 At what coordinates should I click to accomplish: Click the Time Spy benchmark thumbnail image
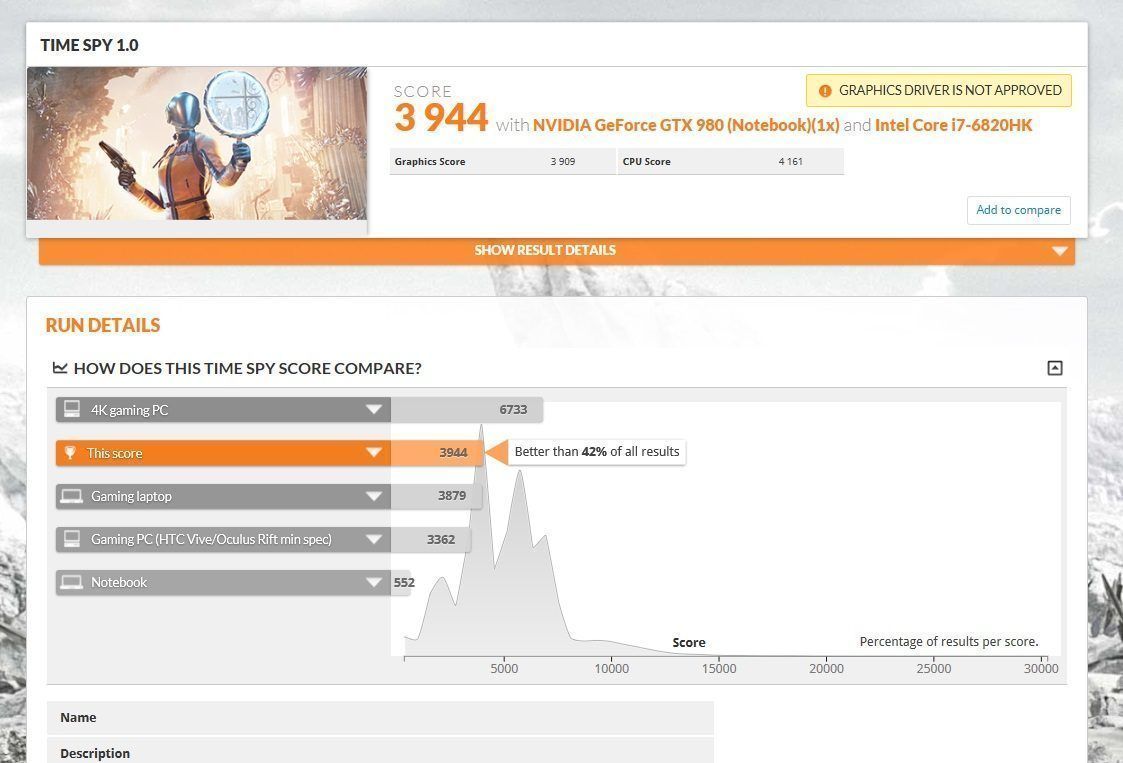pyautogui.click(x=197, y=143)
